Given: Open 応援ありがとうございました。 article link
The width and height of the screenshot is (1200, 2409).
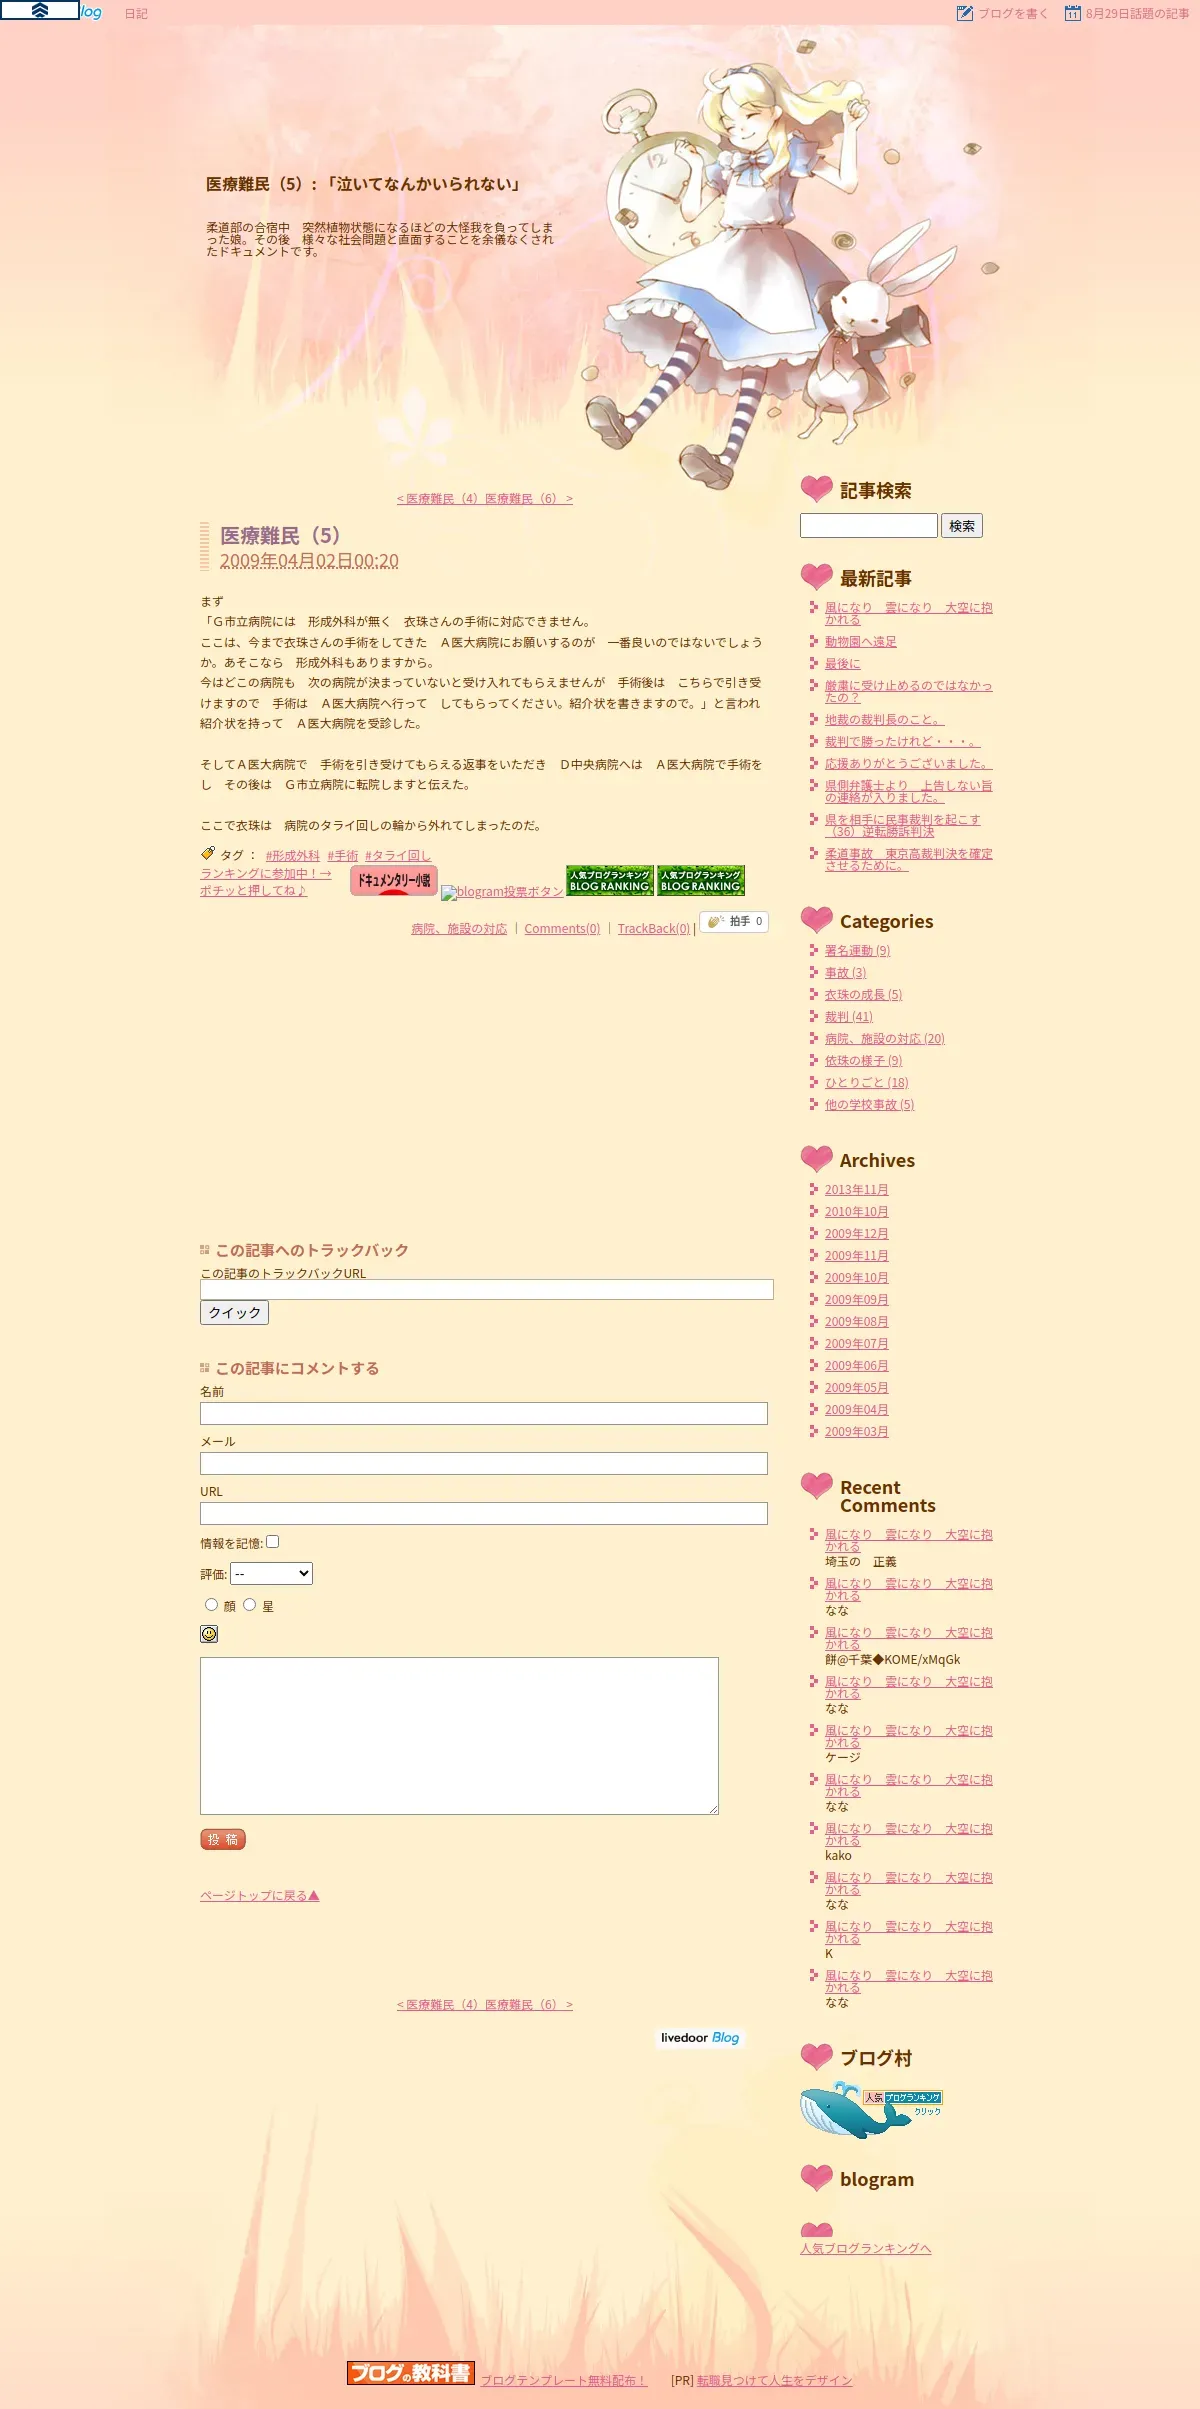Looking at the screenshot, I should (909, 764).
